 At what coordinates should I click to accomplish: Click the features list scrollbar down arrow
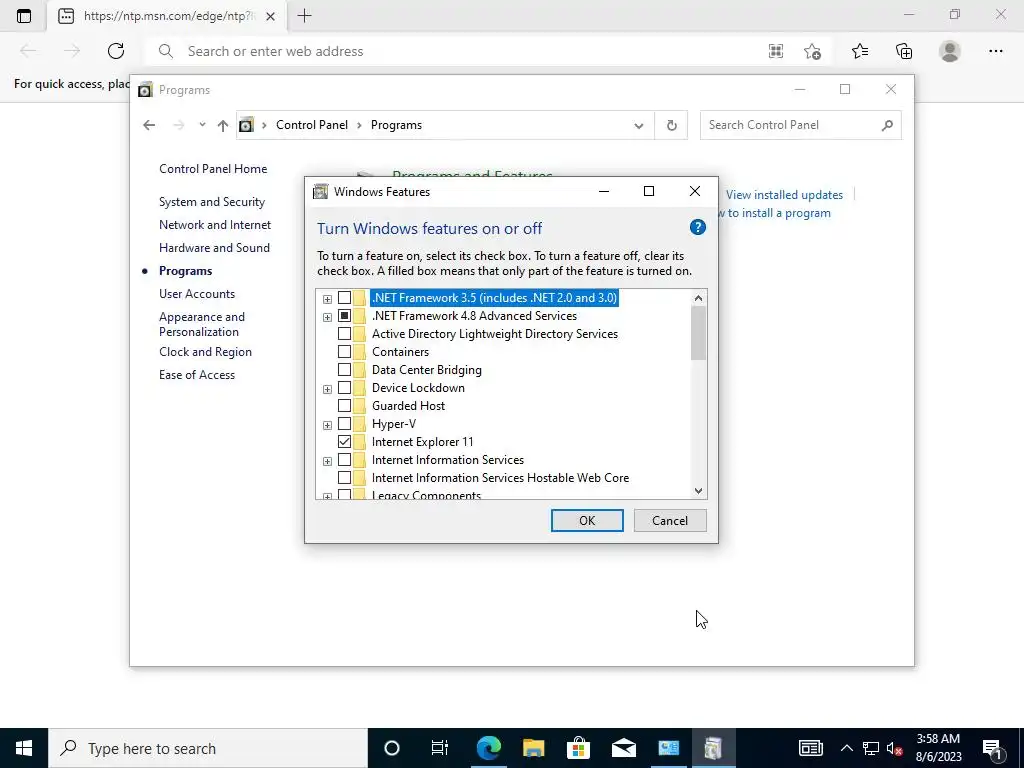(x=698, y=491)
